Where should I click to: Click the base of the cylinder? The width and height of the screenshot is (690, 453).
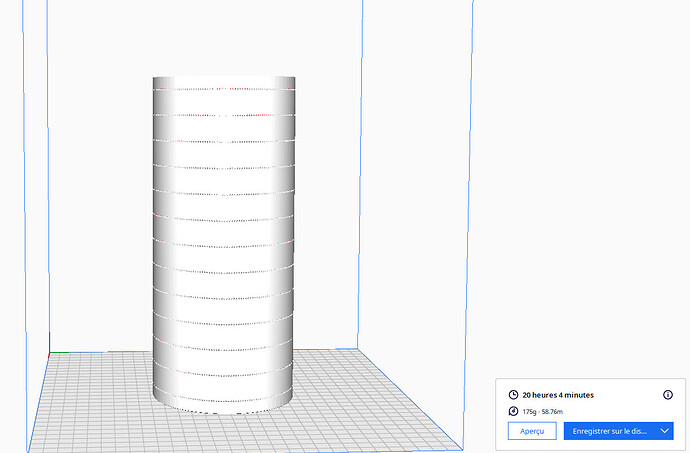point(224,410)
